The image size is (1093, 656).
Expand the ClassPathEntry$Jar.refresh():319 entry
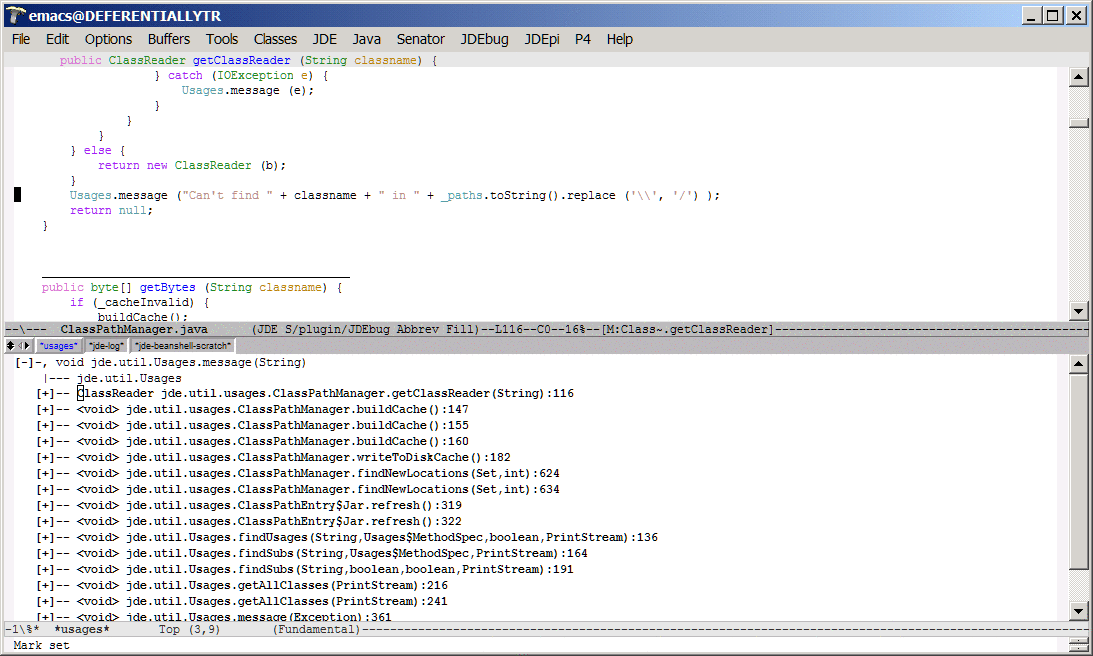45,506
